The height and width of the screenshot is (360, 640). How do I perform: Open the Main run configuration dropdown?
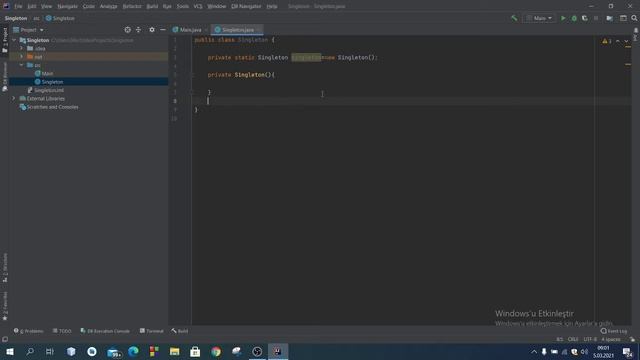(539, 18)
